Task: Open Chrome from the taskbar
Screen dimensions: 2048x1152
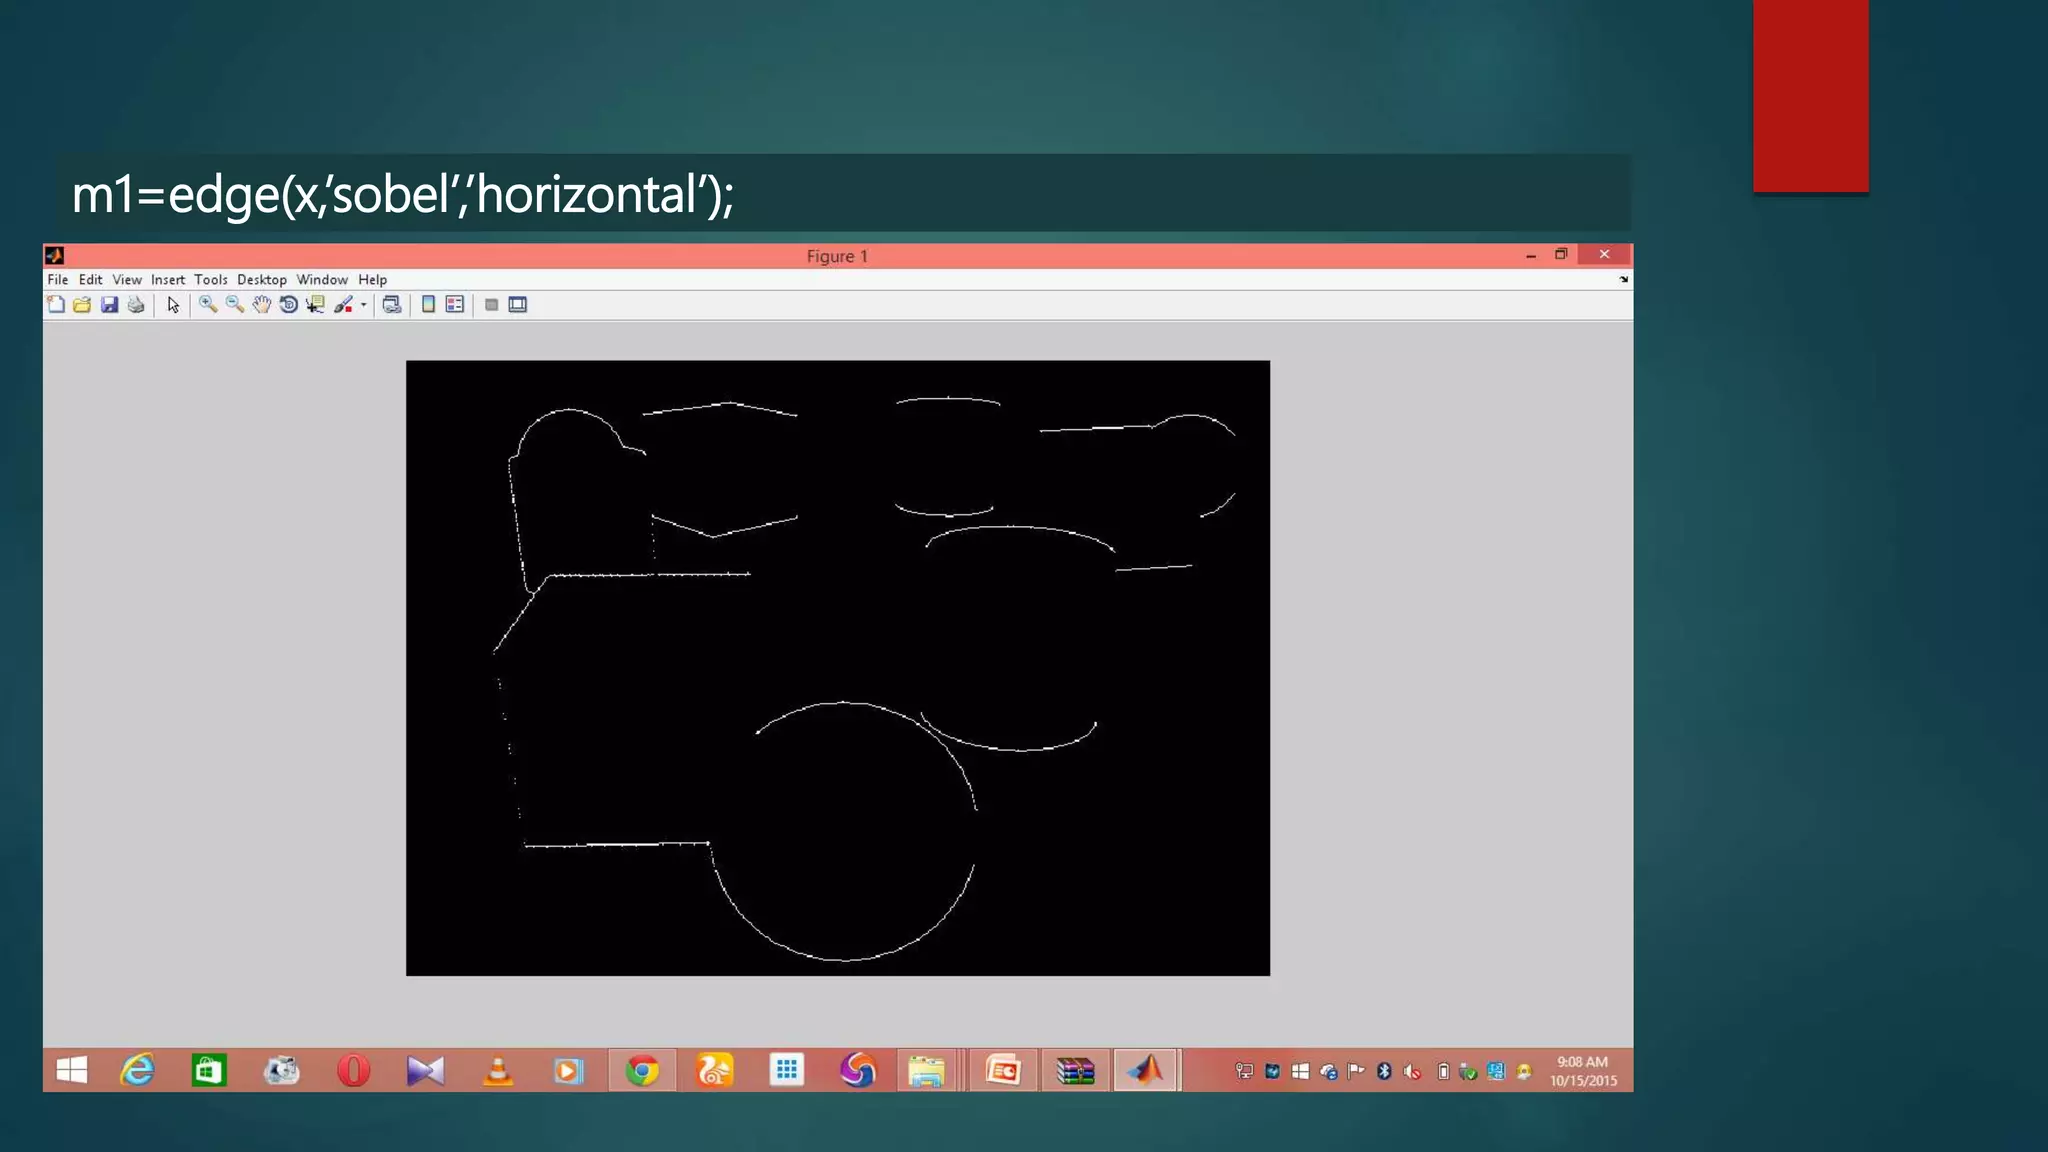Action: (642, 1071)
